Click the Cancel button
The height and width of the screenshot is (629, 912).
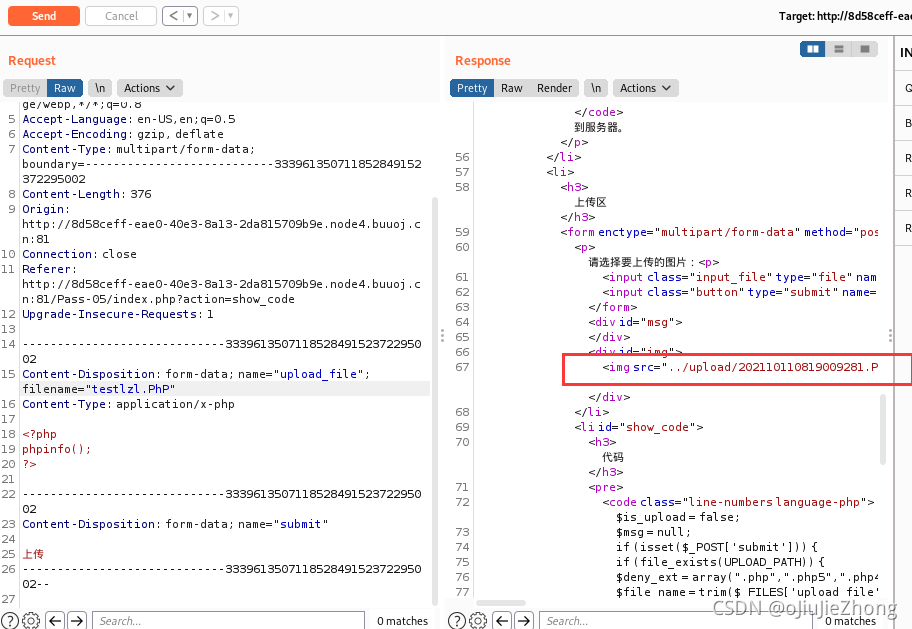point(121,16)
